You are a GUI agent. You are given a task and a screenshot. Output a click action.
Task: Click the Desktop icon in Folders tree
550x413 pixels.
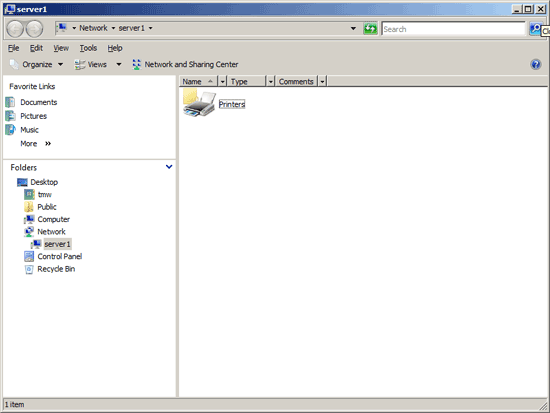point(22,182)
